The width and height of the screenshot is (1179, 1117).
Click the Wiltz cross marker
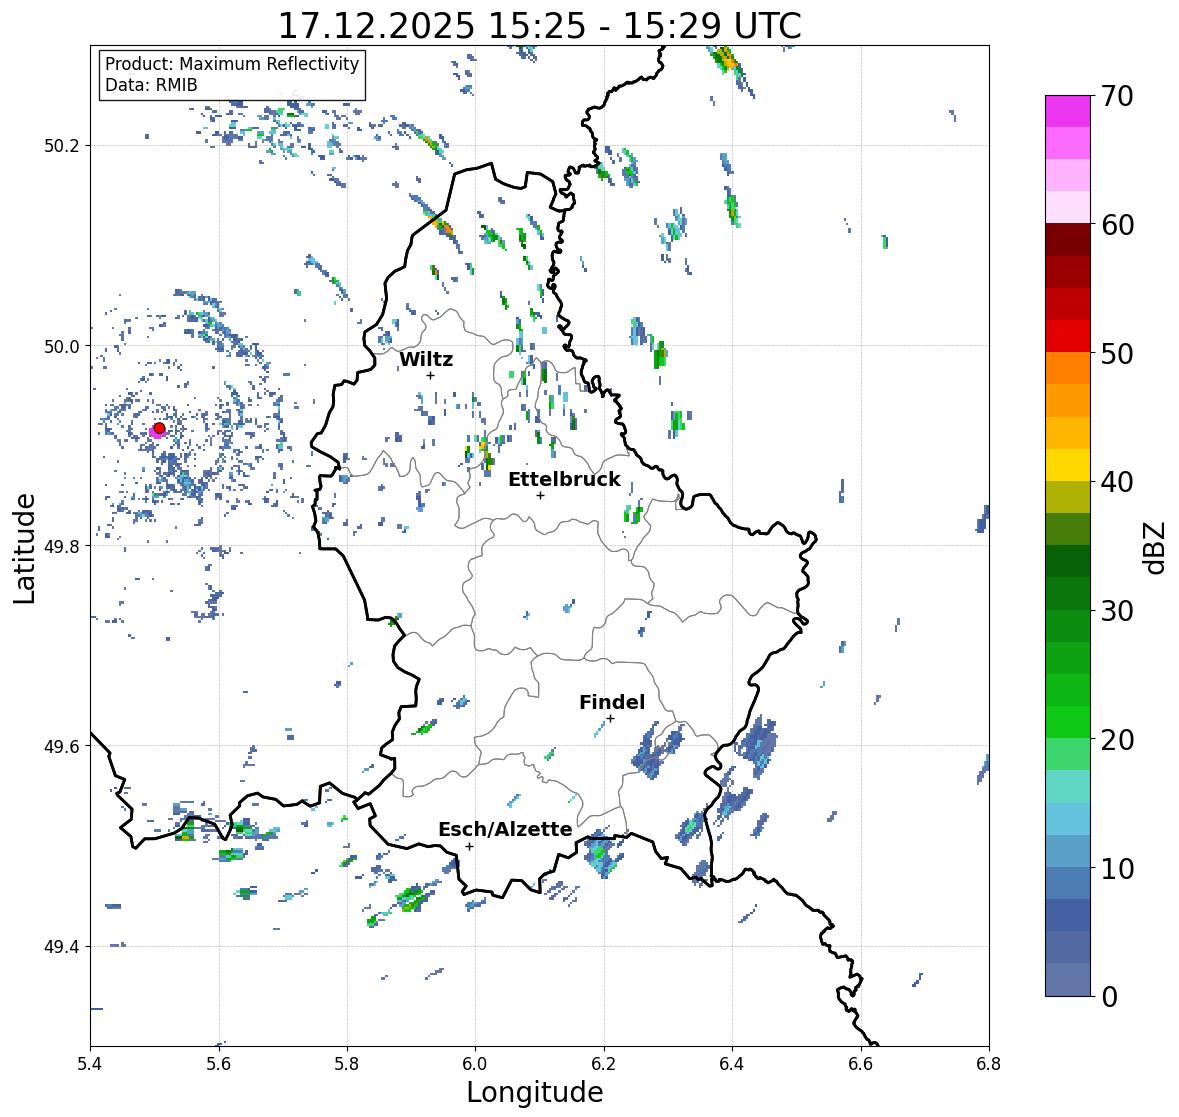[430, 375]
